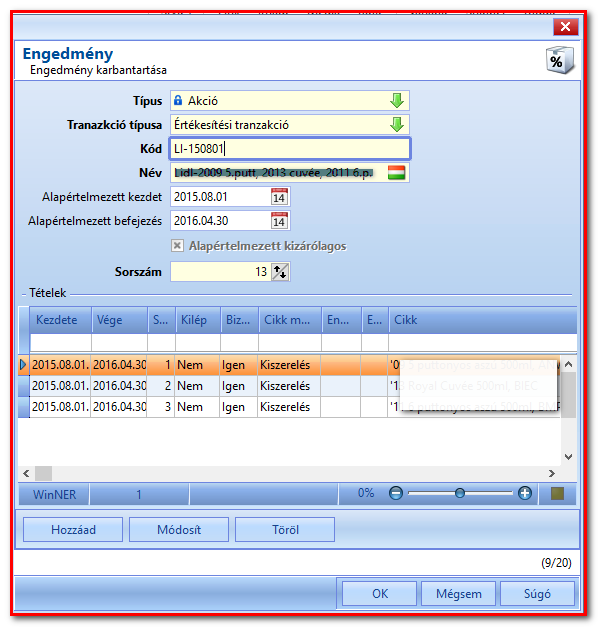Click the Hozzáad button

pos(73,530)
